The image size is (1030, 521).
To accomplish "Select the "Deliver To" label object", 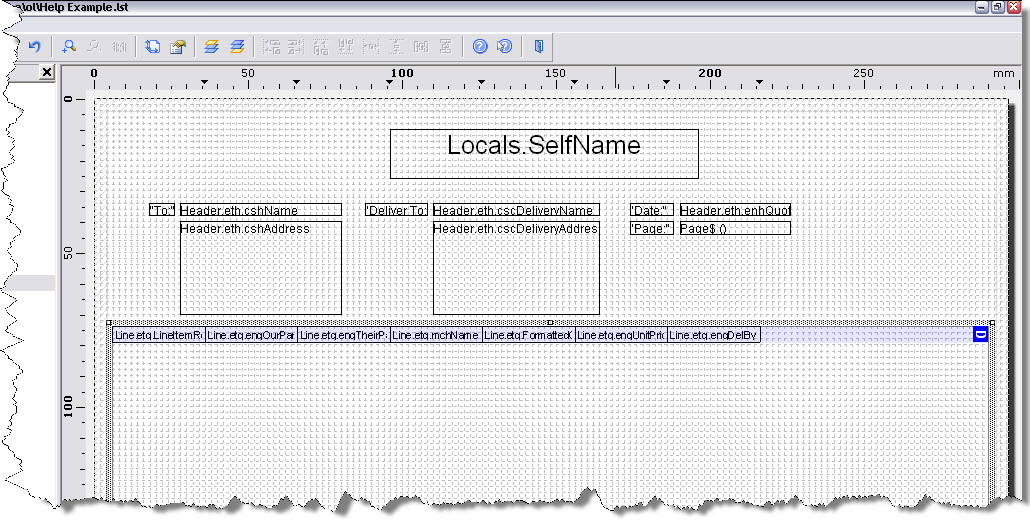I will [397, 210].
